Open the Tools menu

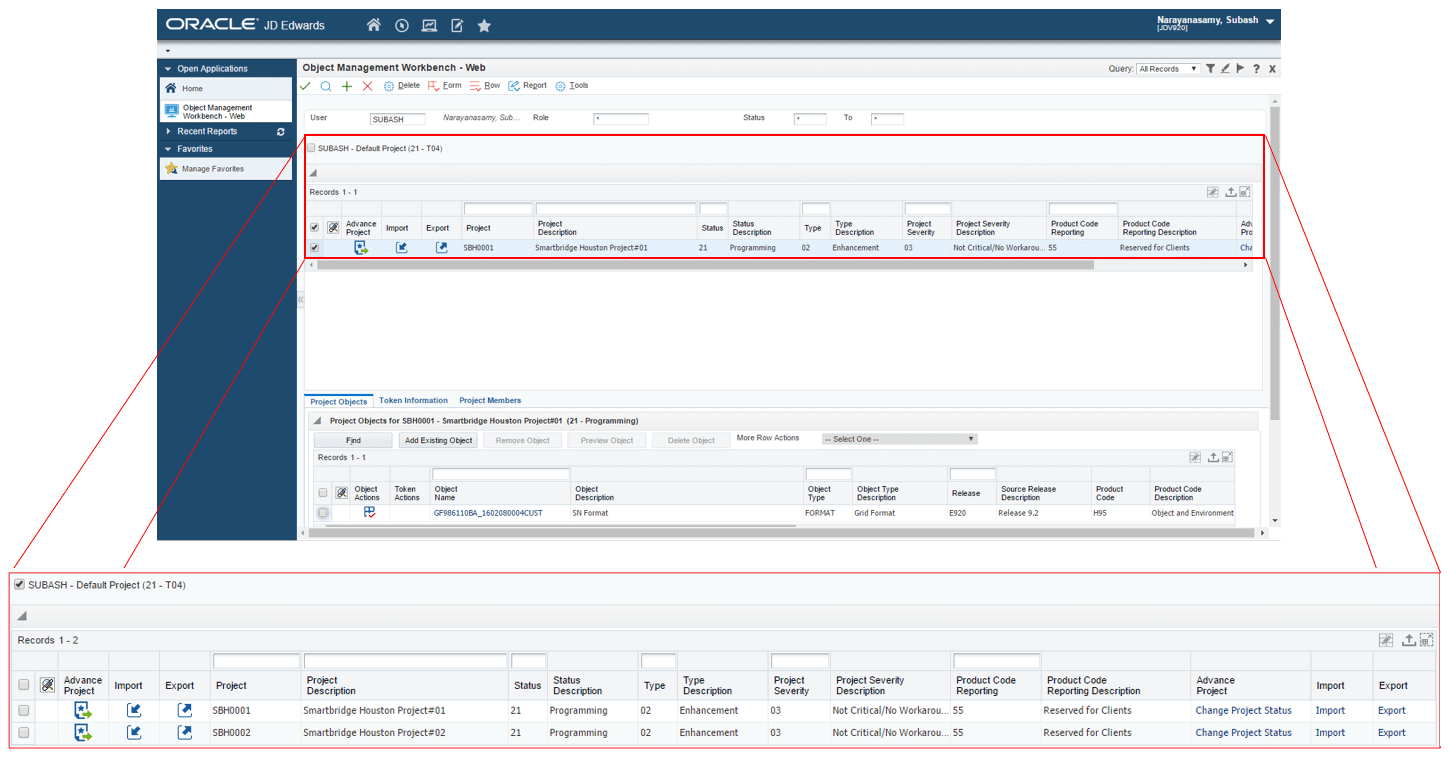572,86
